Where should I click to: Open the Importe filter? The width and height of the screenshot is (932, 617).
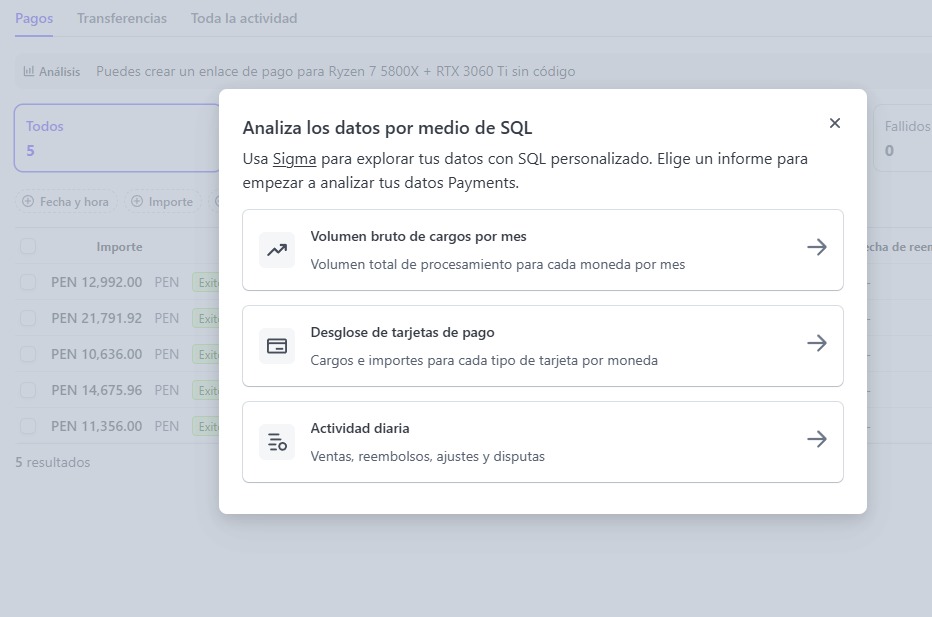coord(162,202)
